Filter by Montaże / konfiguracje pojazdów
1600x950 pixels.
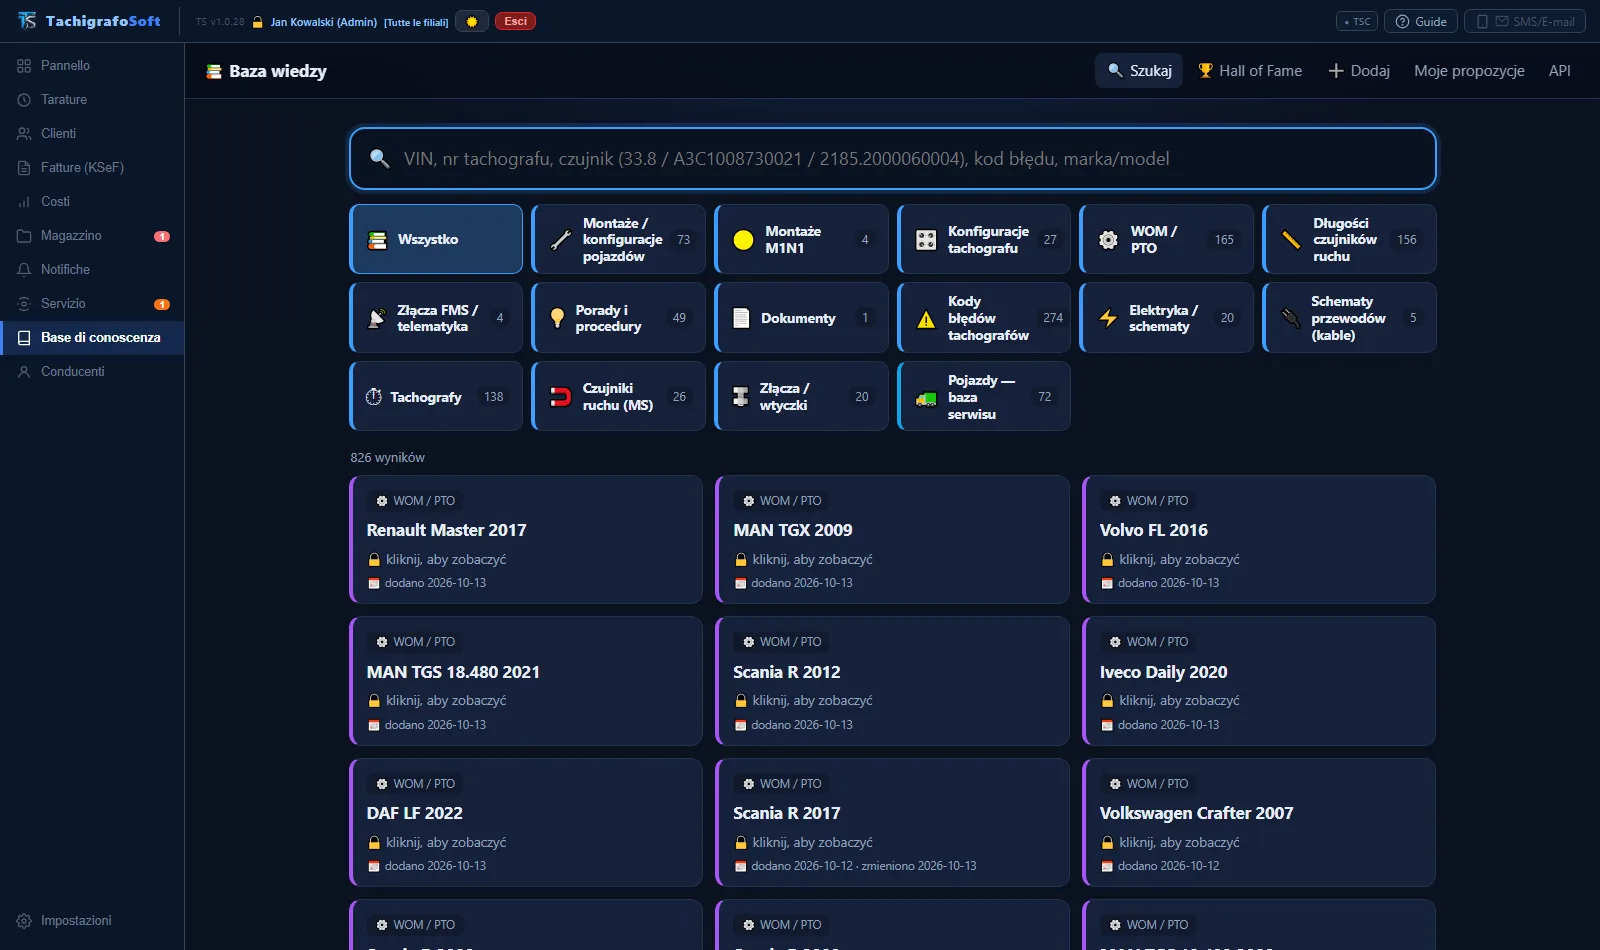(x=619, y=239)
